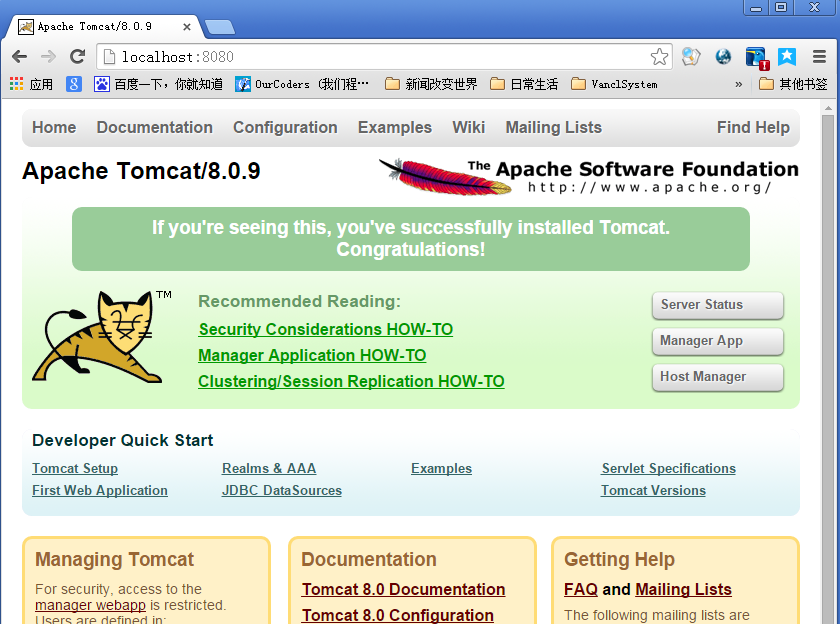Click the browser forward arrow
This screenshot has width=840, height=624.
(x=48, y=56)
